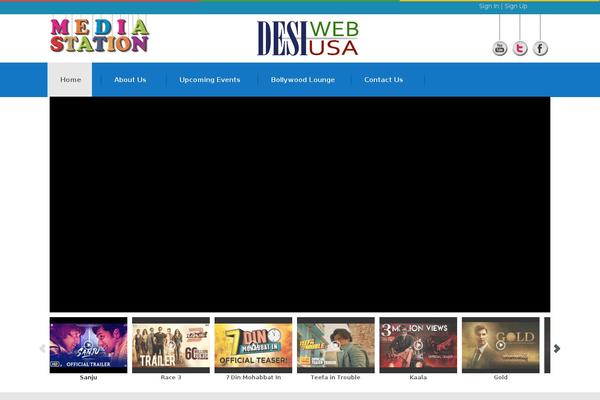Go to the Home tab
The width and height of the screenshot is (600, 400).
point(70,80)
